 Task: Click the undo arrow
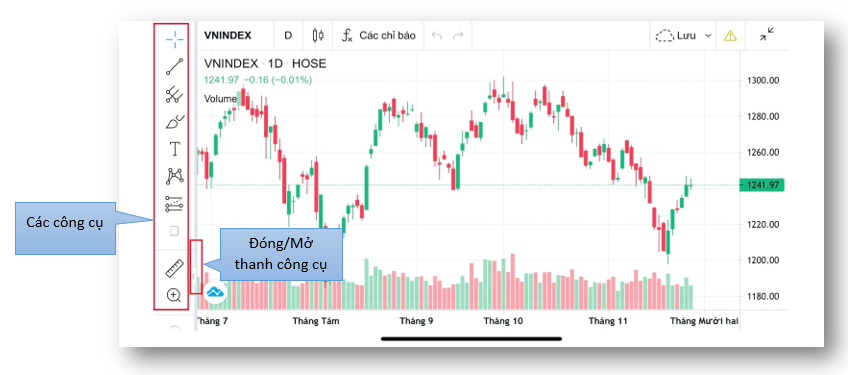point(437,36)
